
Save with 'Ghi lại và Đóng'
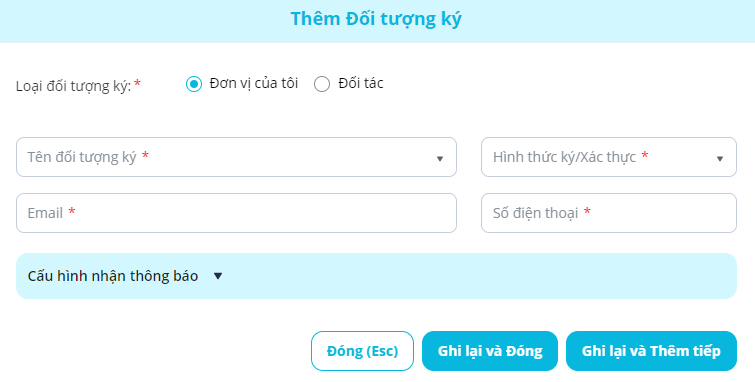coord(490,351)
